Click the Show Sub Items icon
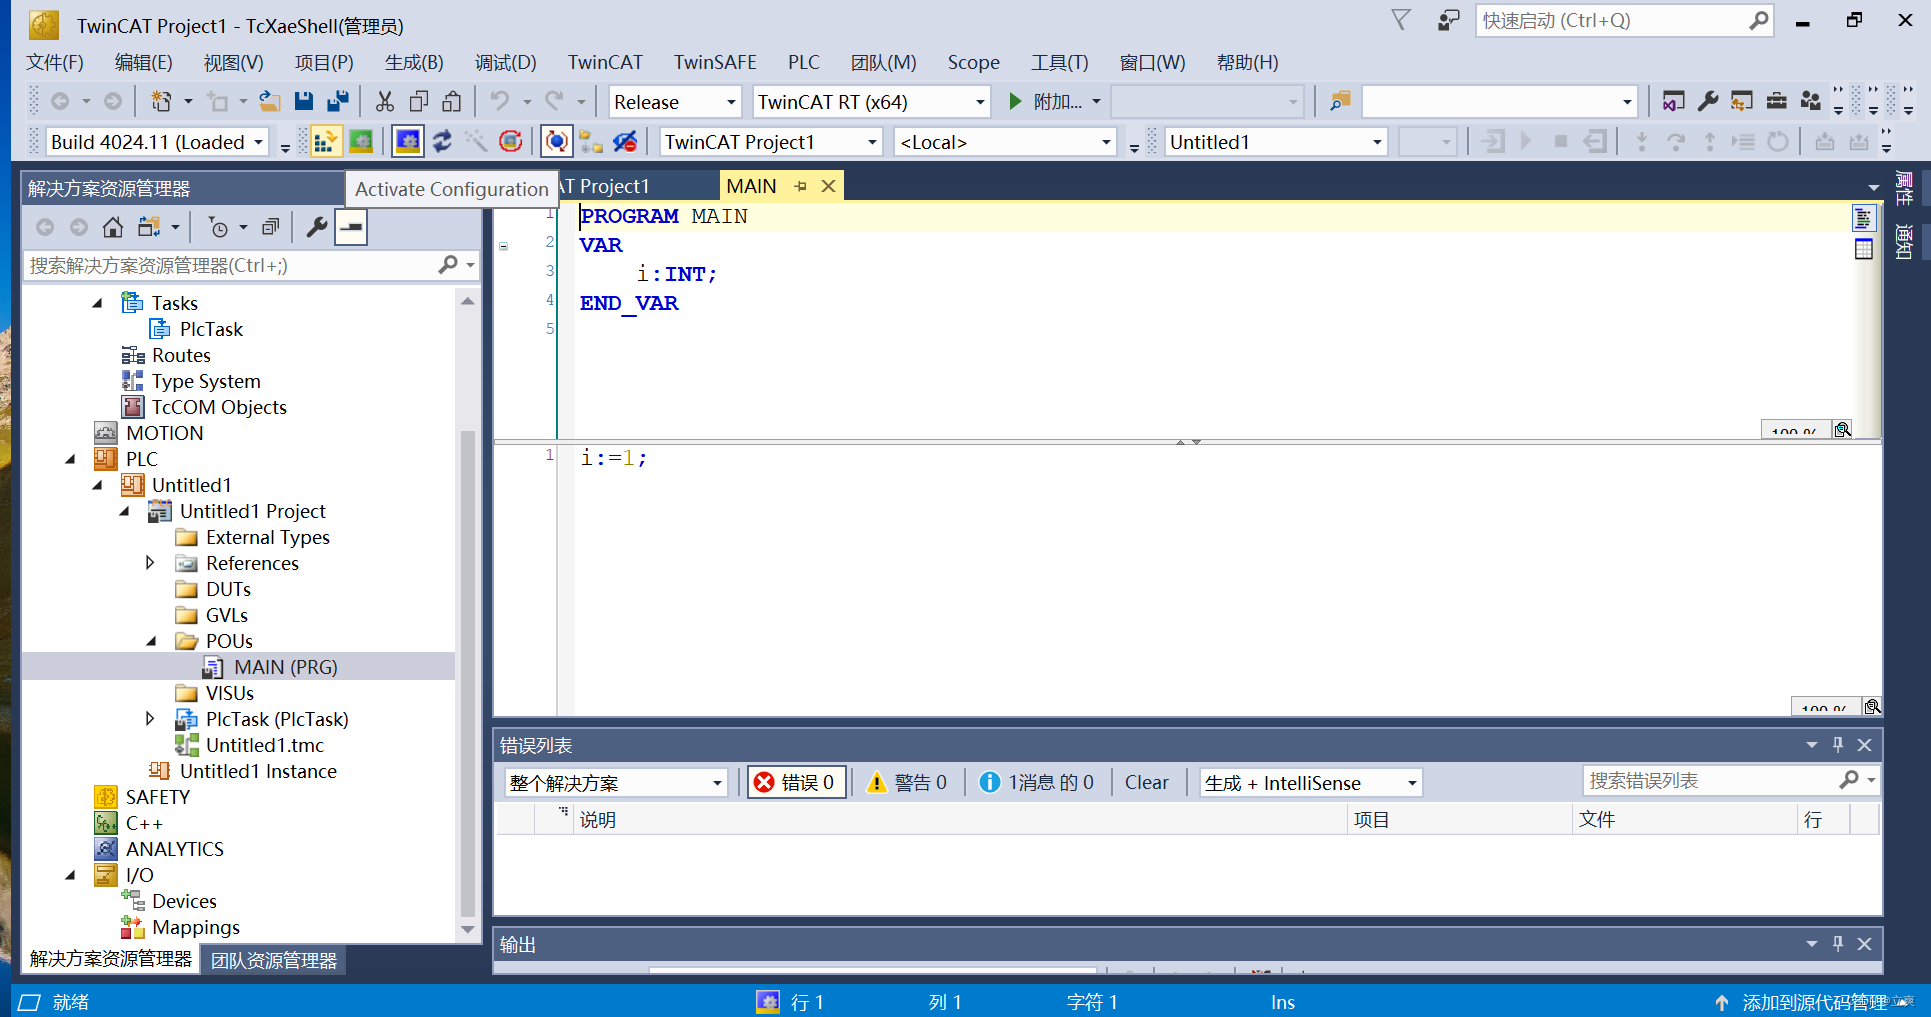1931x1017 pixels. pos(591,142)
